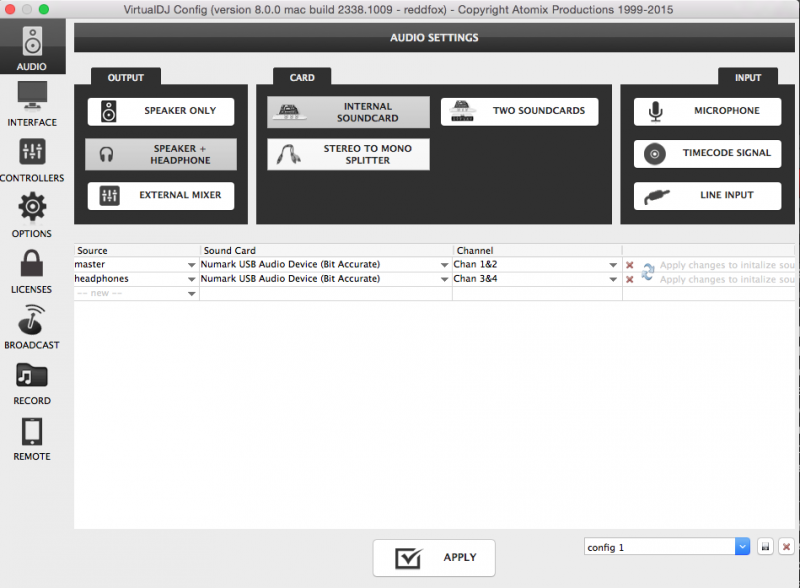Click the AUDIO SETTINGS title bar
This screenshot has width=800, height=588.
(x=434, y=38)
